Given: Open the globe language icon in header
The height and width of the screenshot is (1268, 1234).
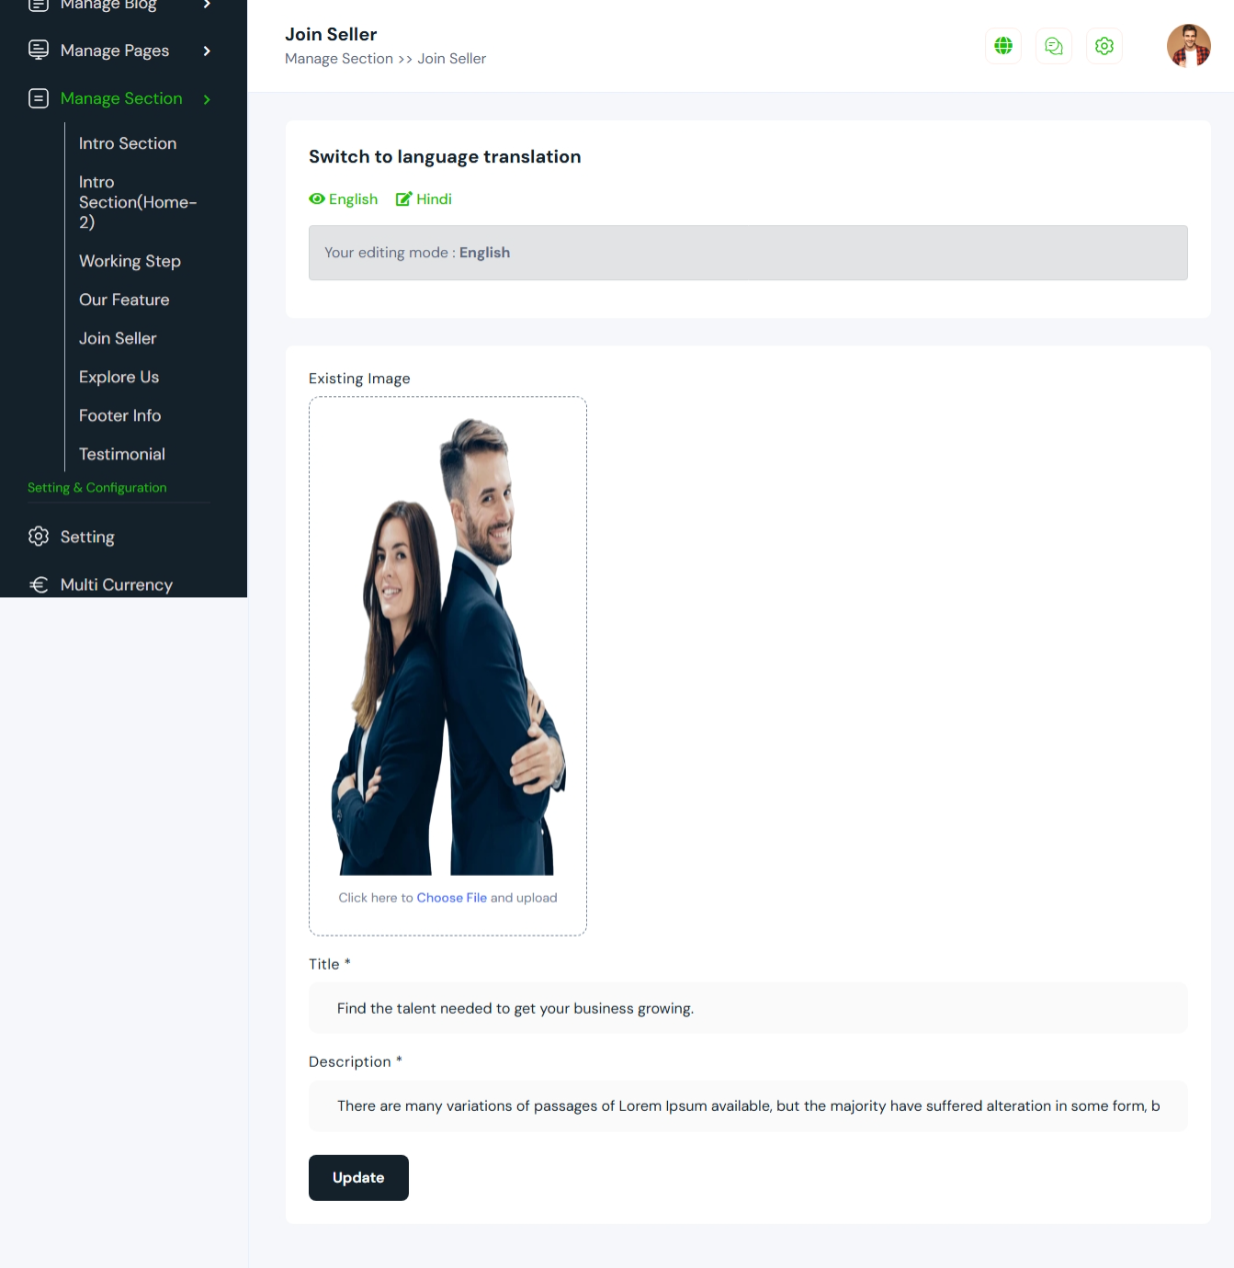Looking at the screenshot, I should pyautogui.click(x=1003, y=46).
